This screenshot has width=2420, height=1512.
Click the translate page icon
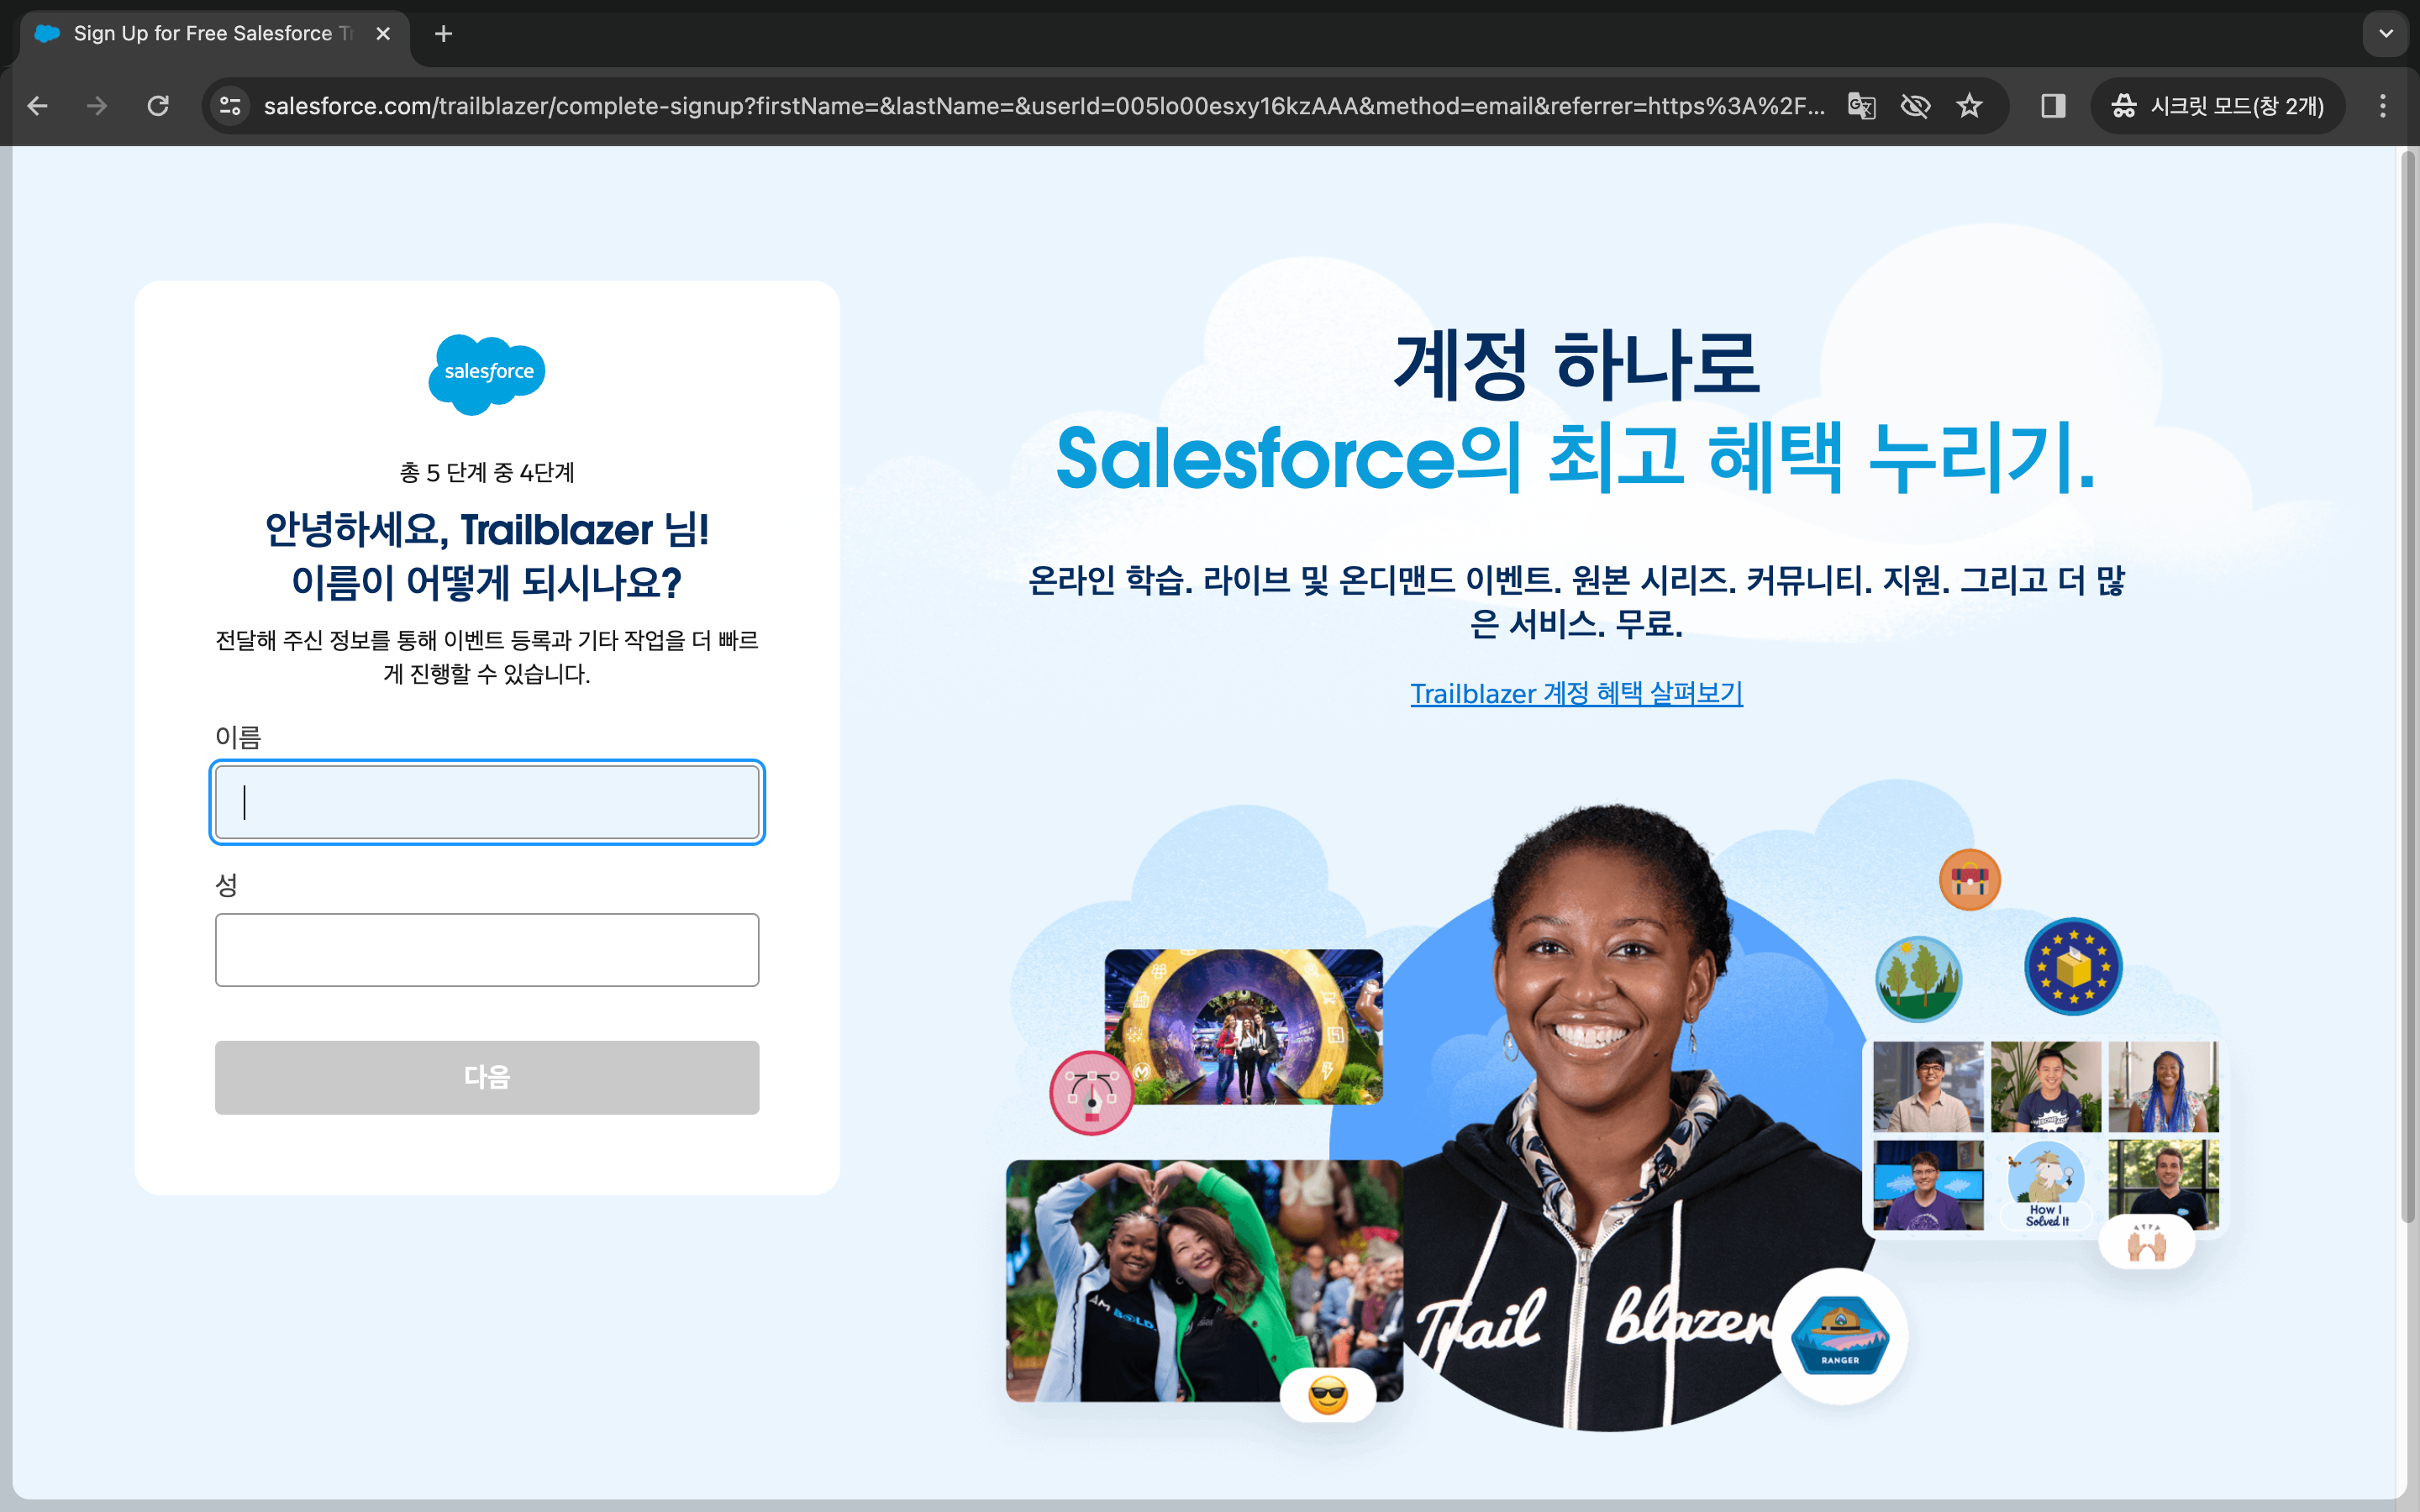(x=1861, y=106)
